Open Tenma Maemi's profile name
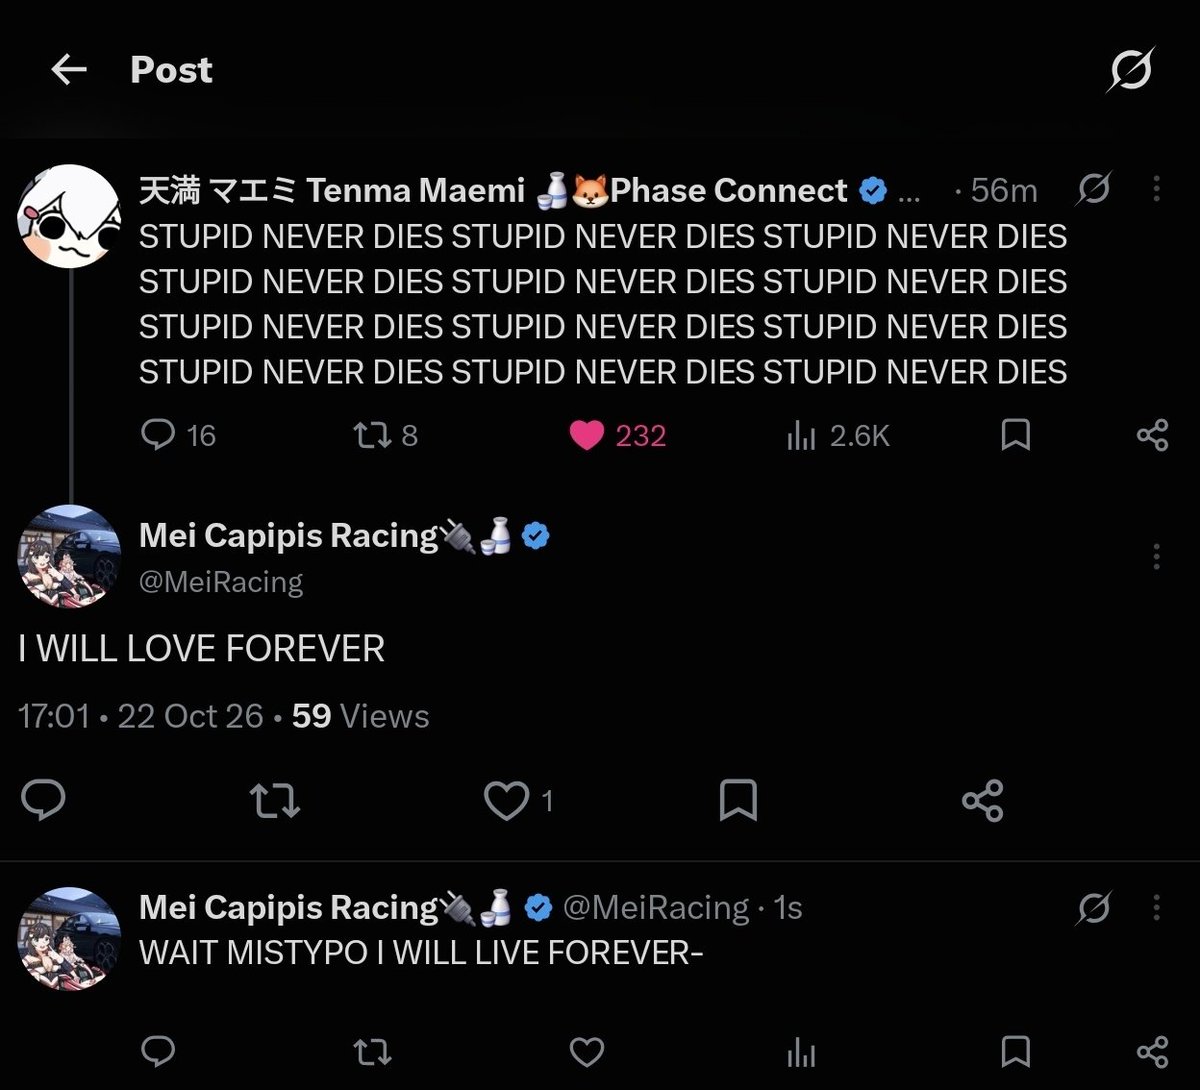Screen dimensions: 1200x1090 point(332,190)
